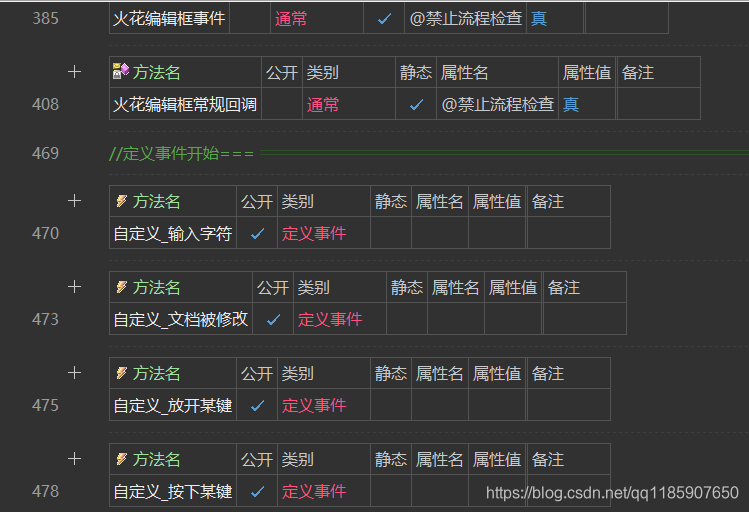The image size is (749, 512).
Task: Click event icon above 自定义_输入字符
Action: pos(121,201)
